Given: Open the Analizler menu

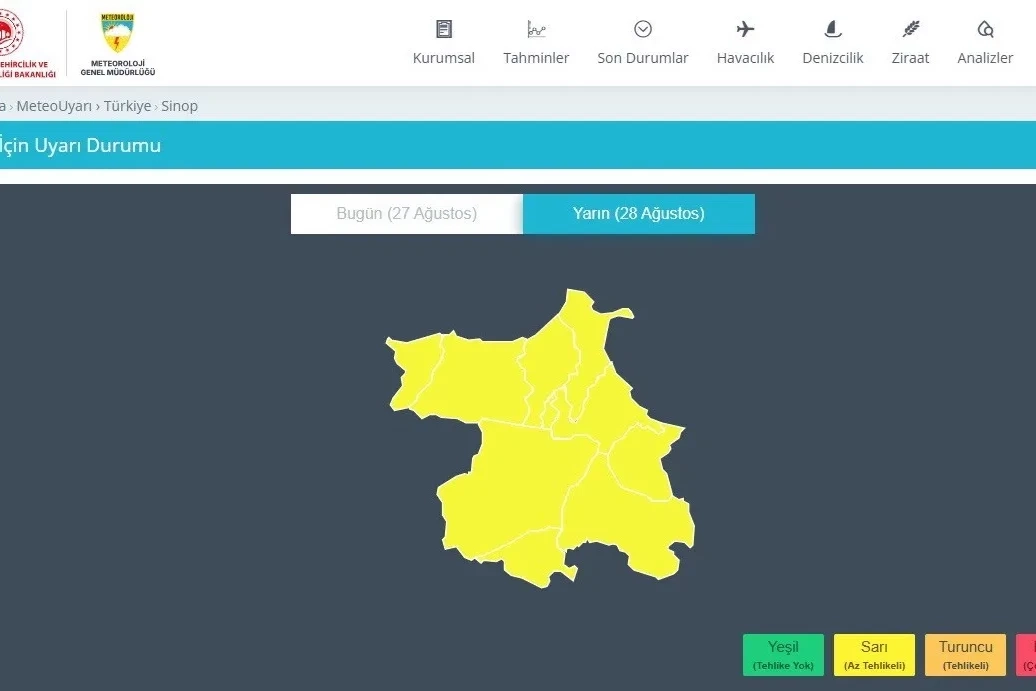Looking at the screenshot, I should coord(985,58).
